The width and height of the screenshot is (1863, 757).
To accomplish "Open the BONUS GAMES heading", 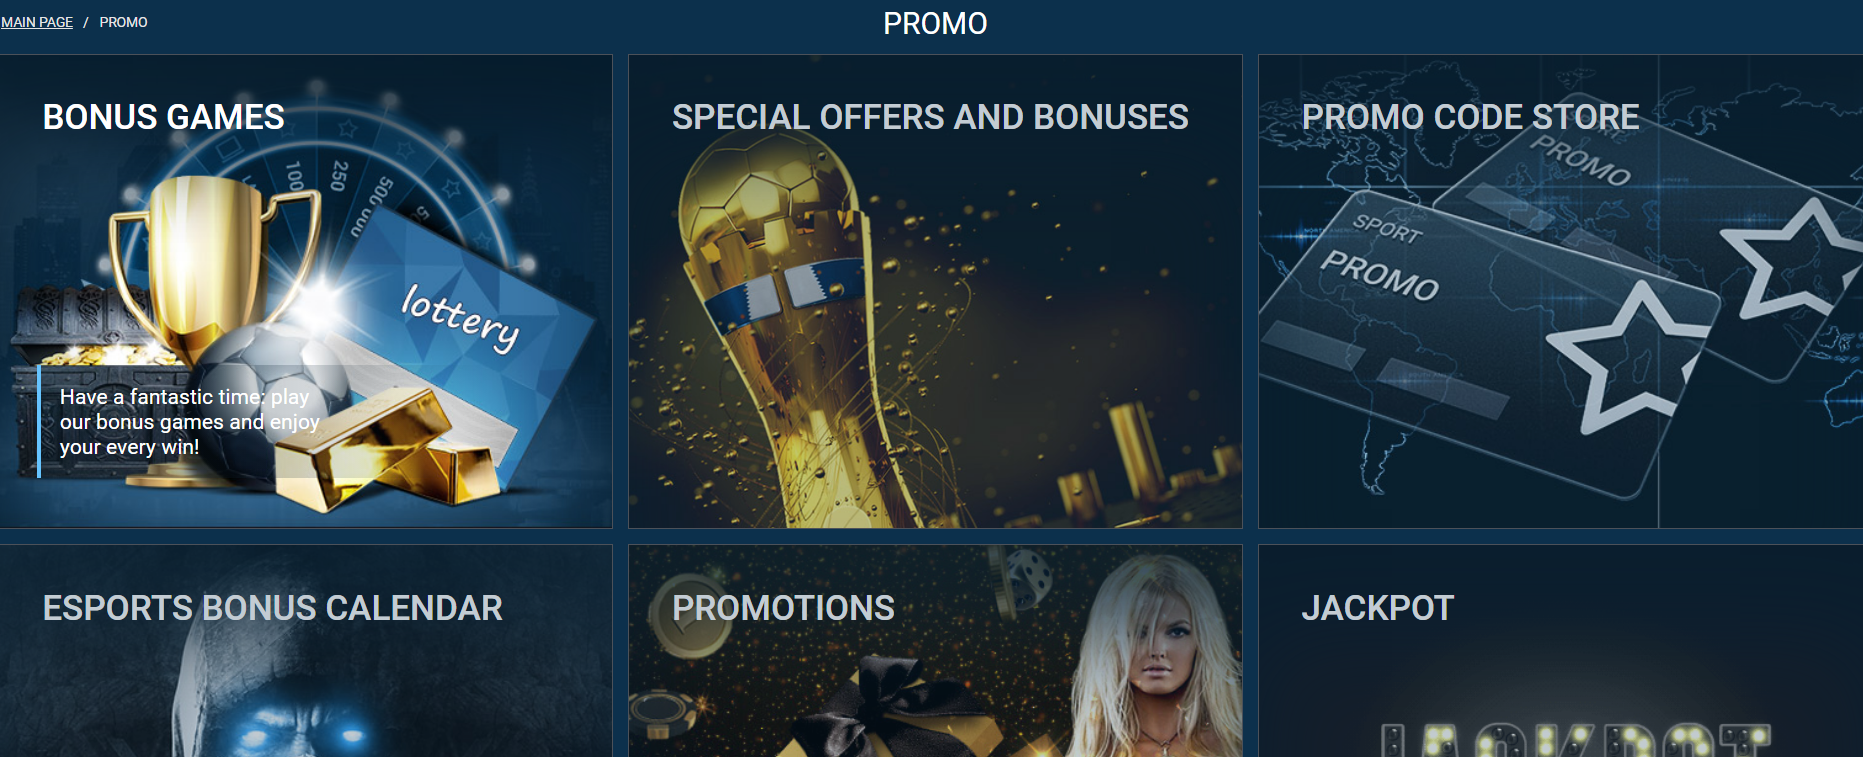I will pyautogui.click(x=164, y=117).
